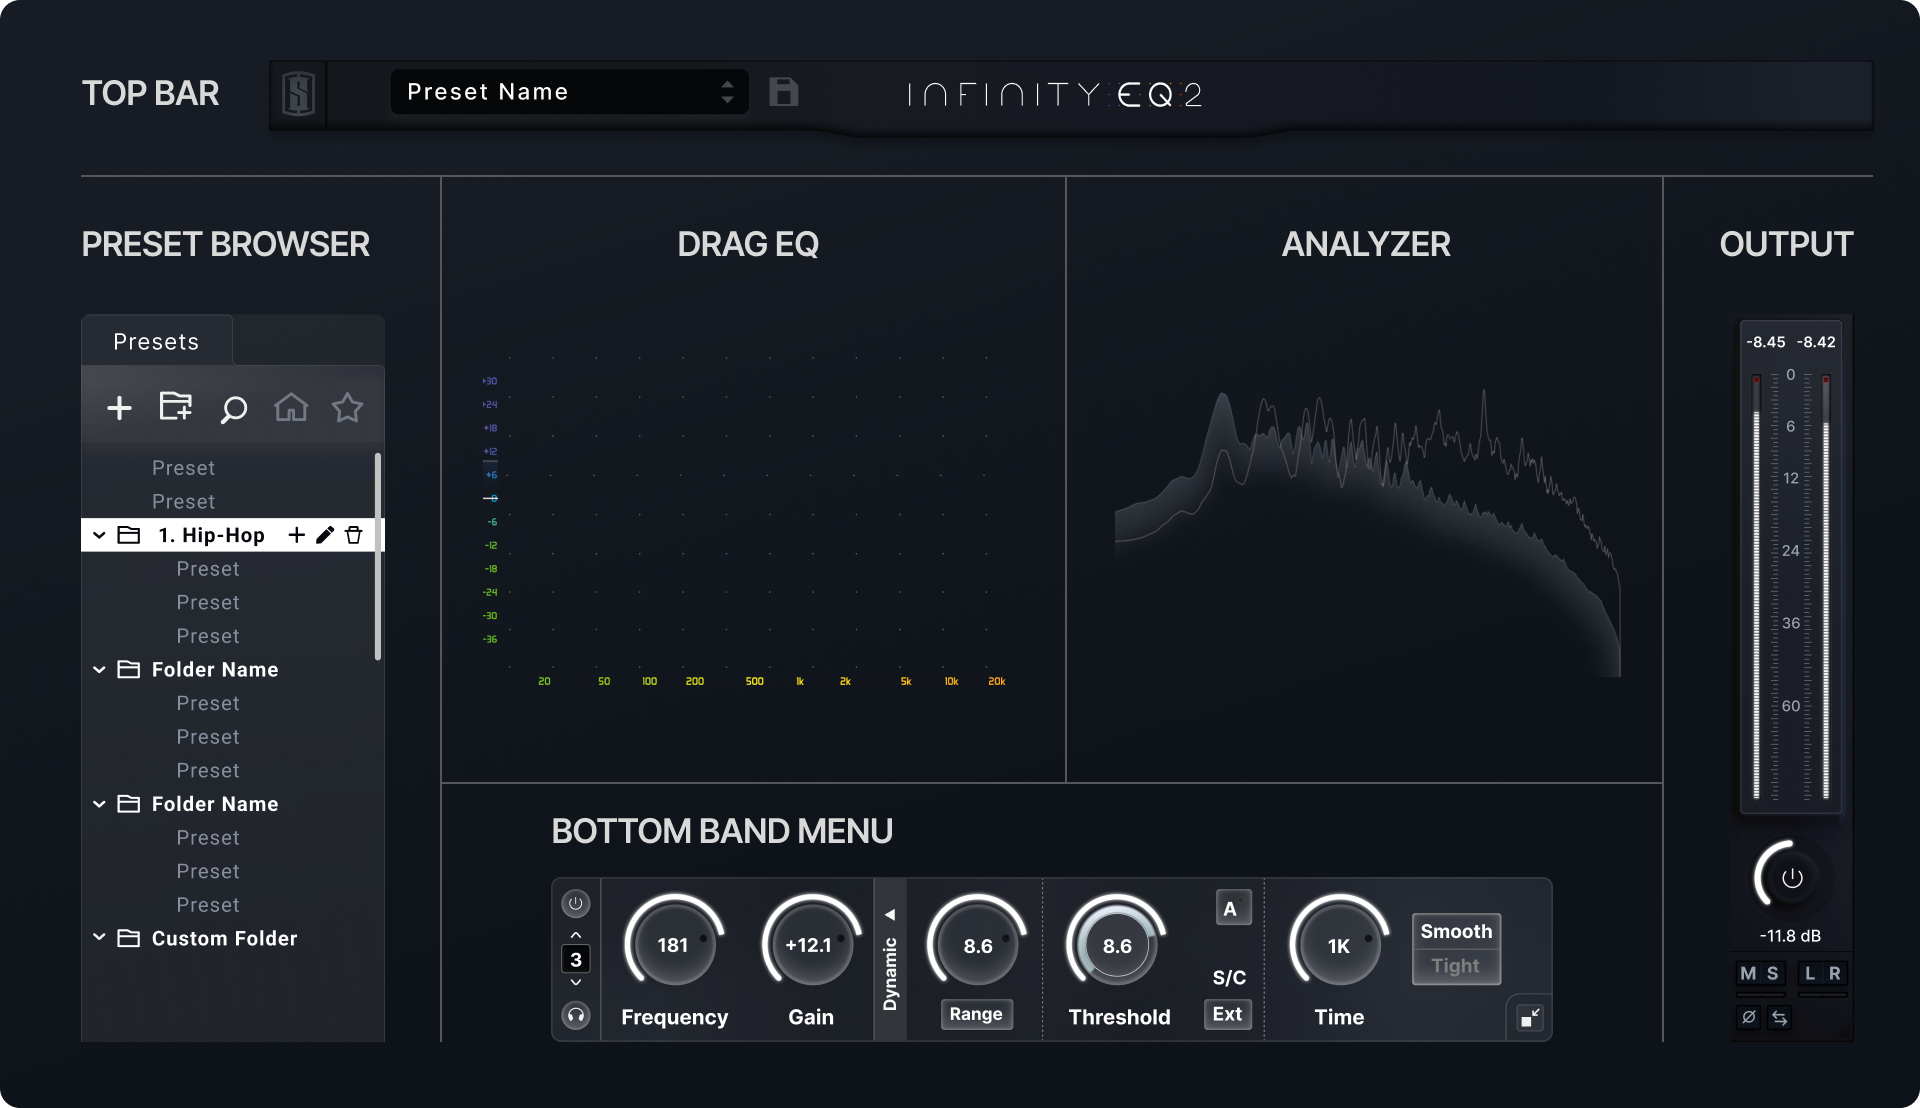This screenshot has width=1920, height=1108.
Task: Click the collapse band menu corner icon
Action: (x=1530, y=1018)
